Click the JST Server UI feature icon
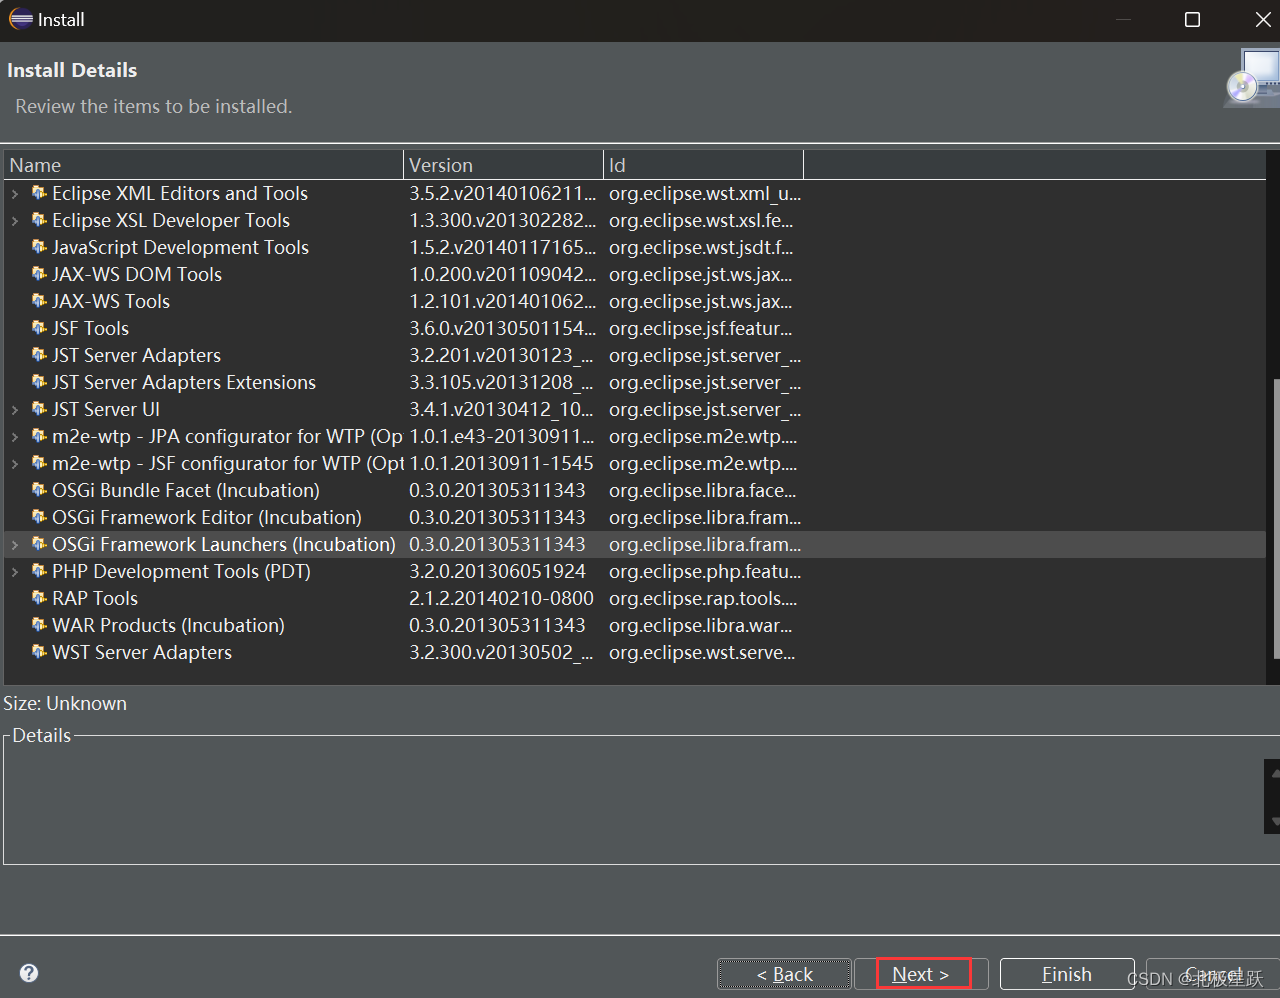Viewport: 1280px width, 998px height. tap(39, 408)
